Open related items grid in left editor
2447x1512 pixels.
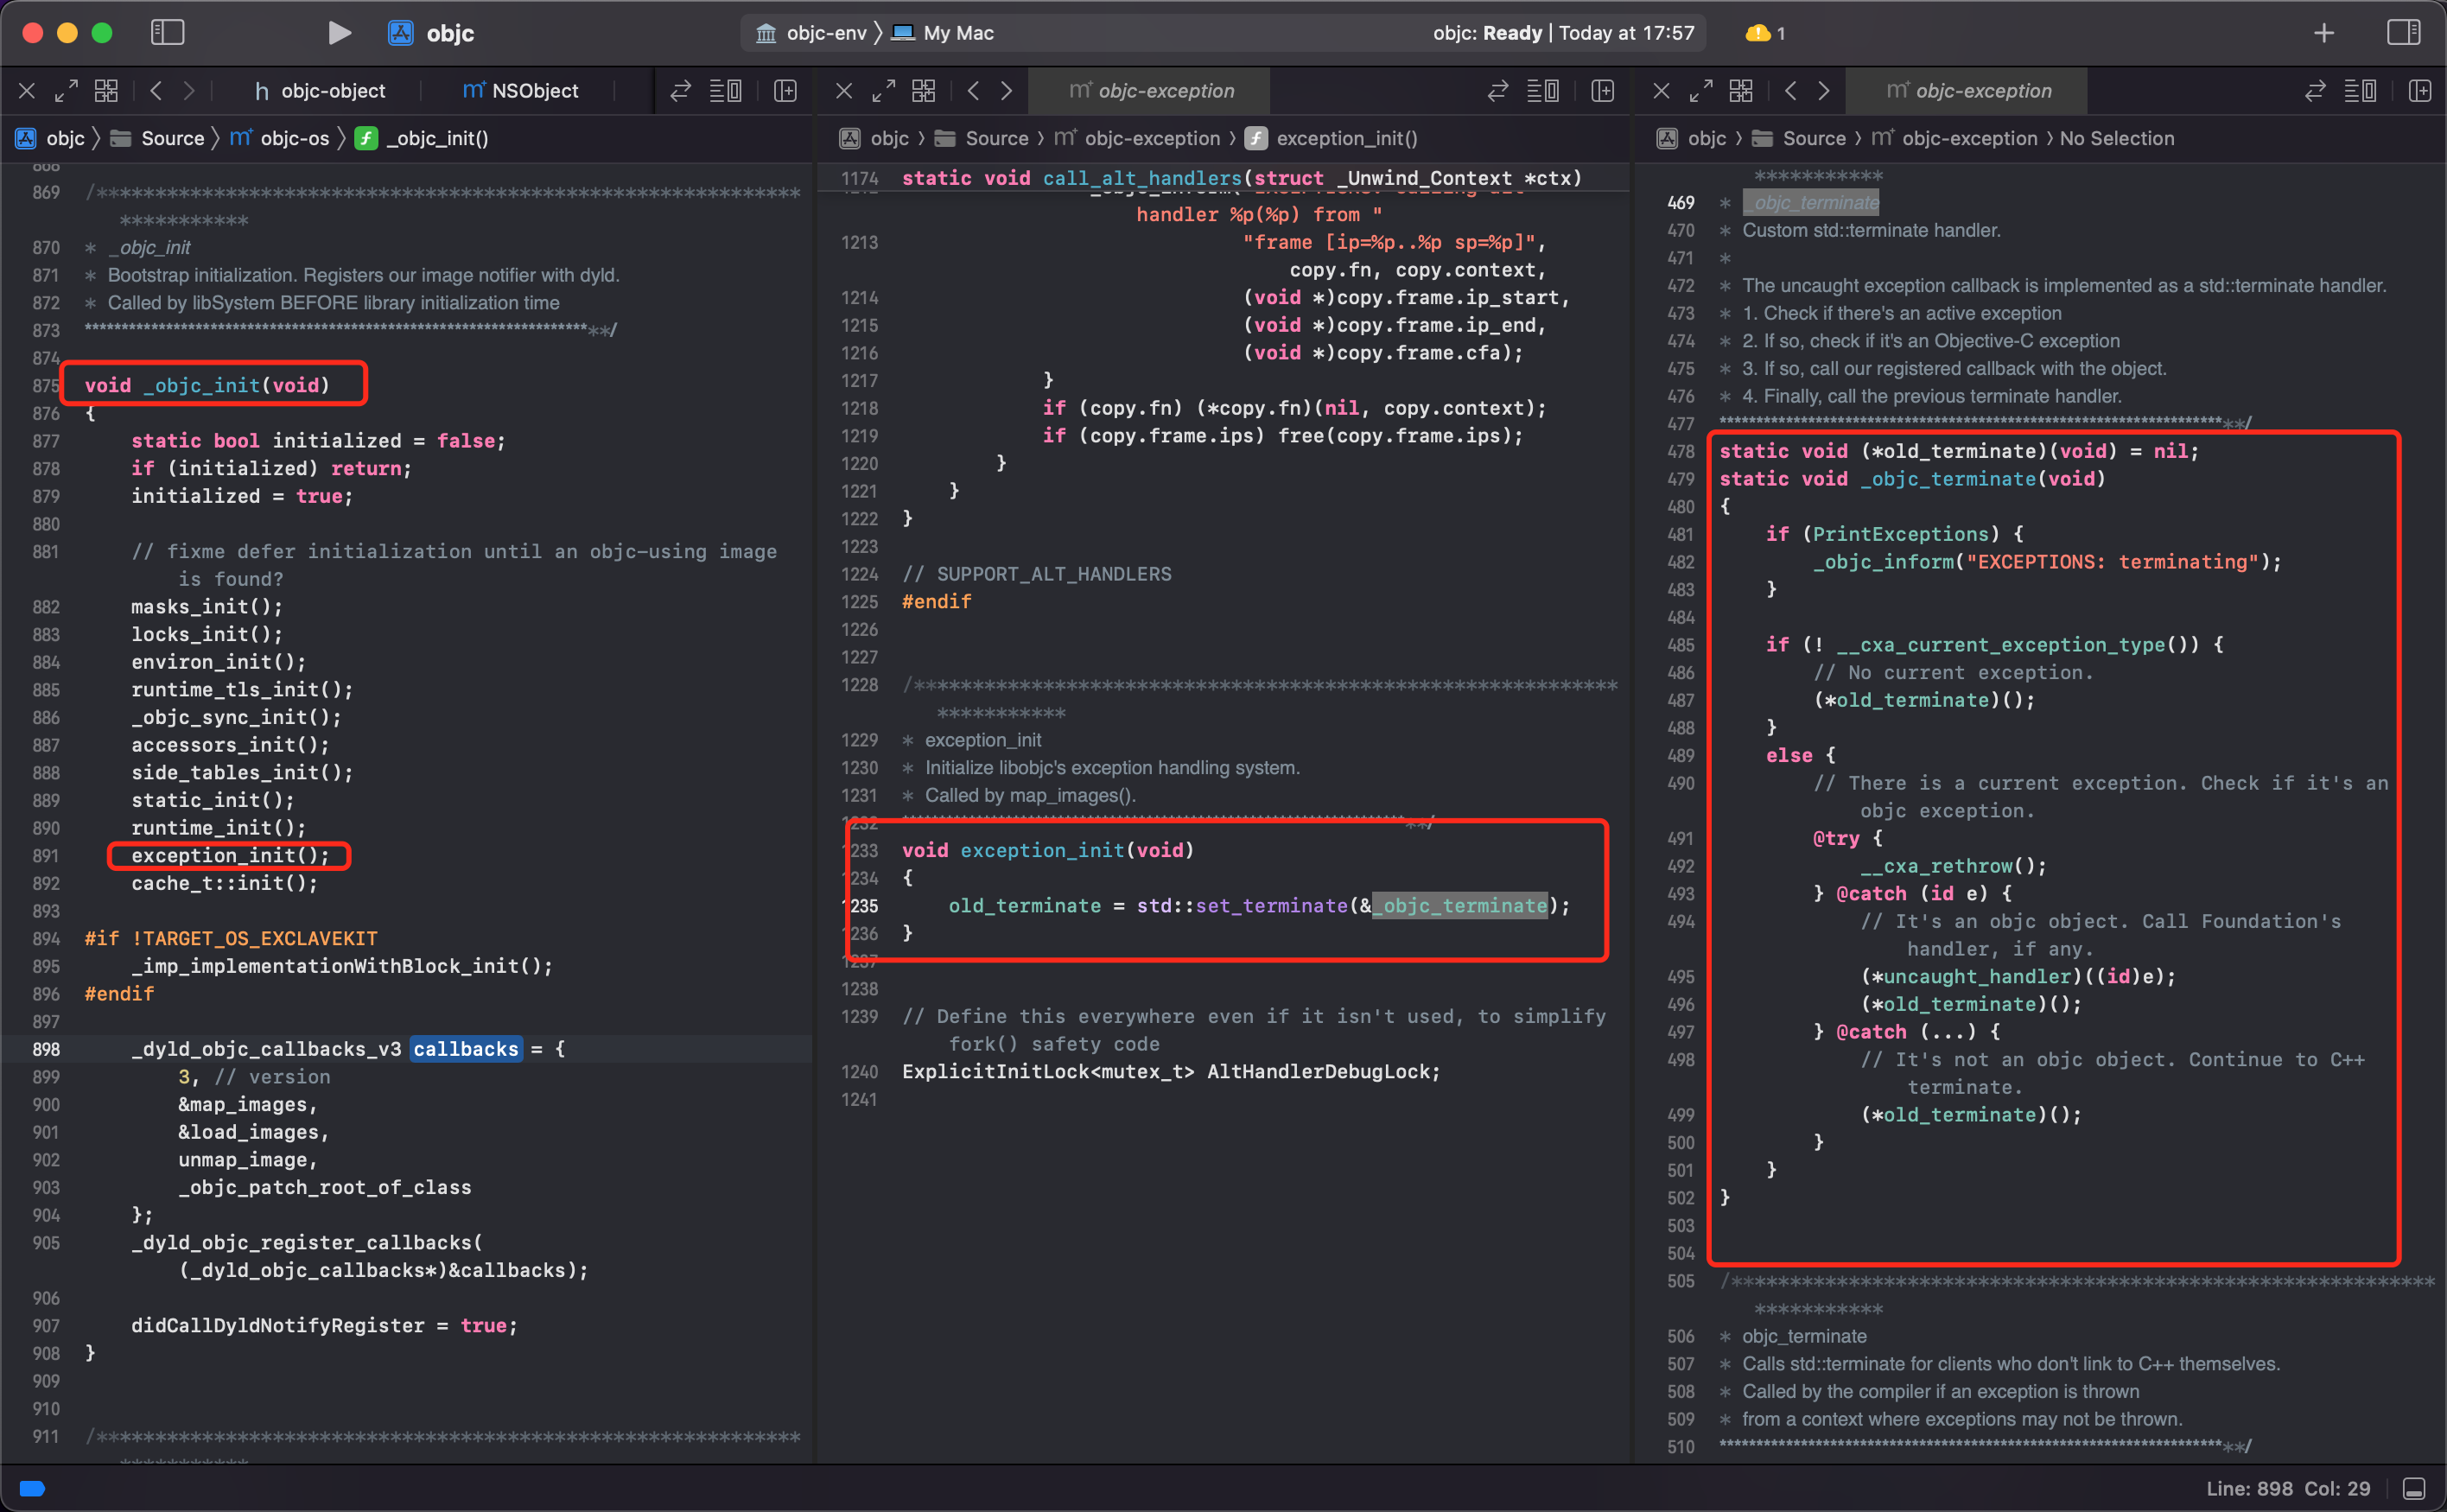[x=106, y=91]
